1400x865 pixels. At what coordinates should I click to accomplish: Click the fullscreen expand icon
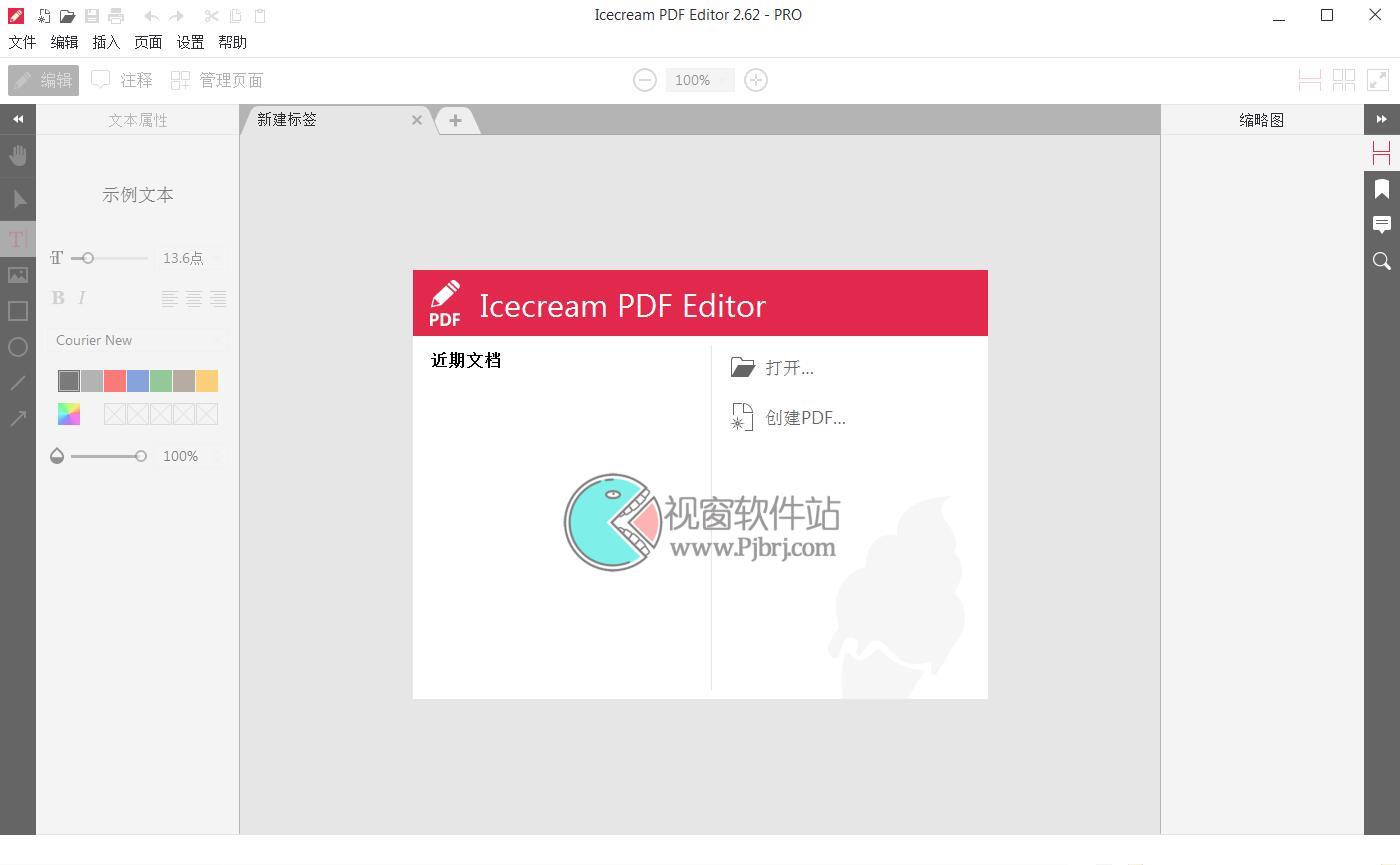pos(1378,80)
